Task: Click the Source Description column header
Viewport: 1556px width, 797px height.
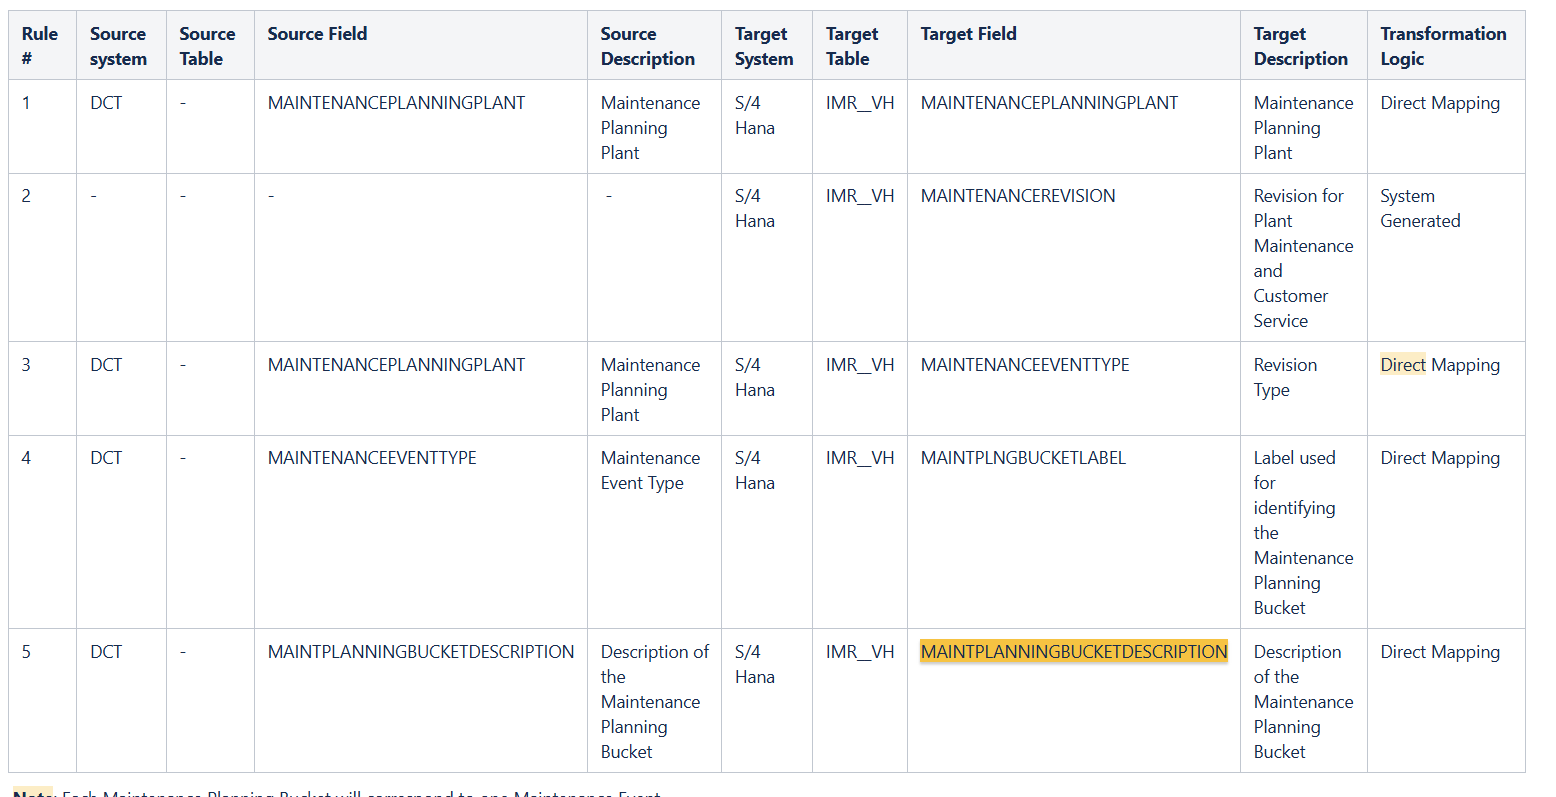Action: (x=647, y=46)
